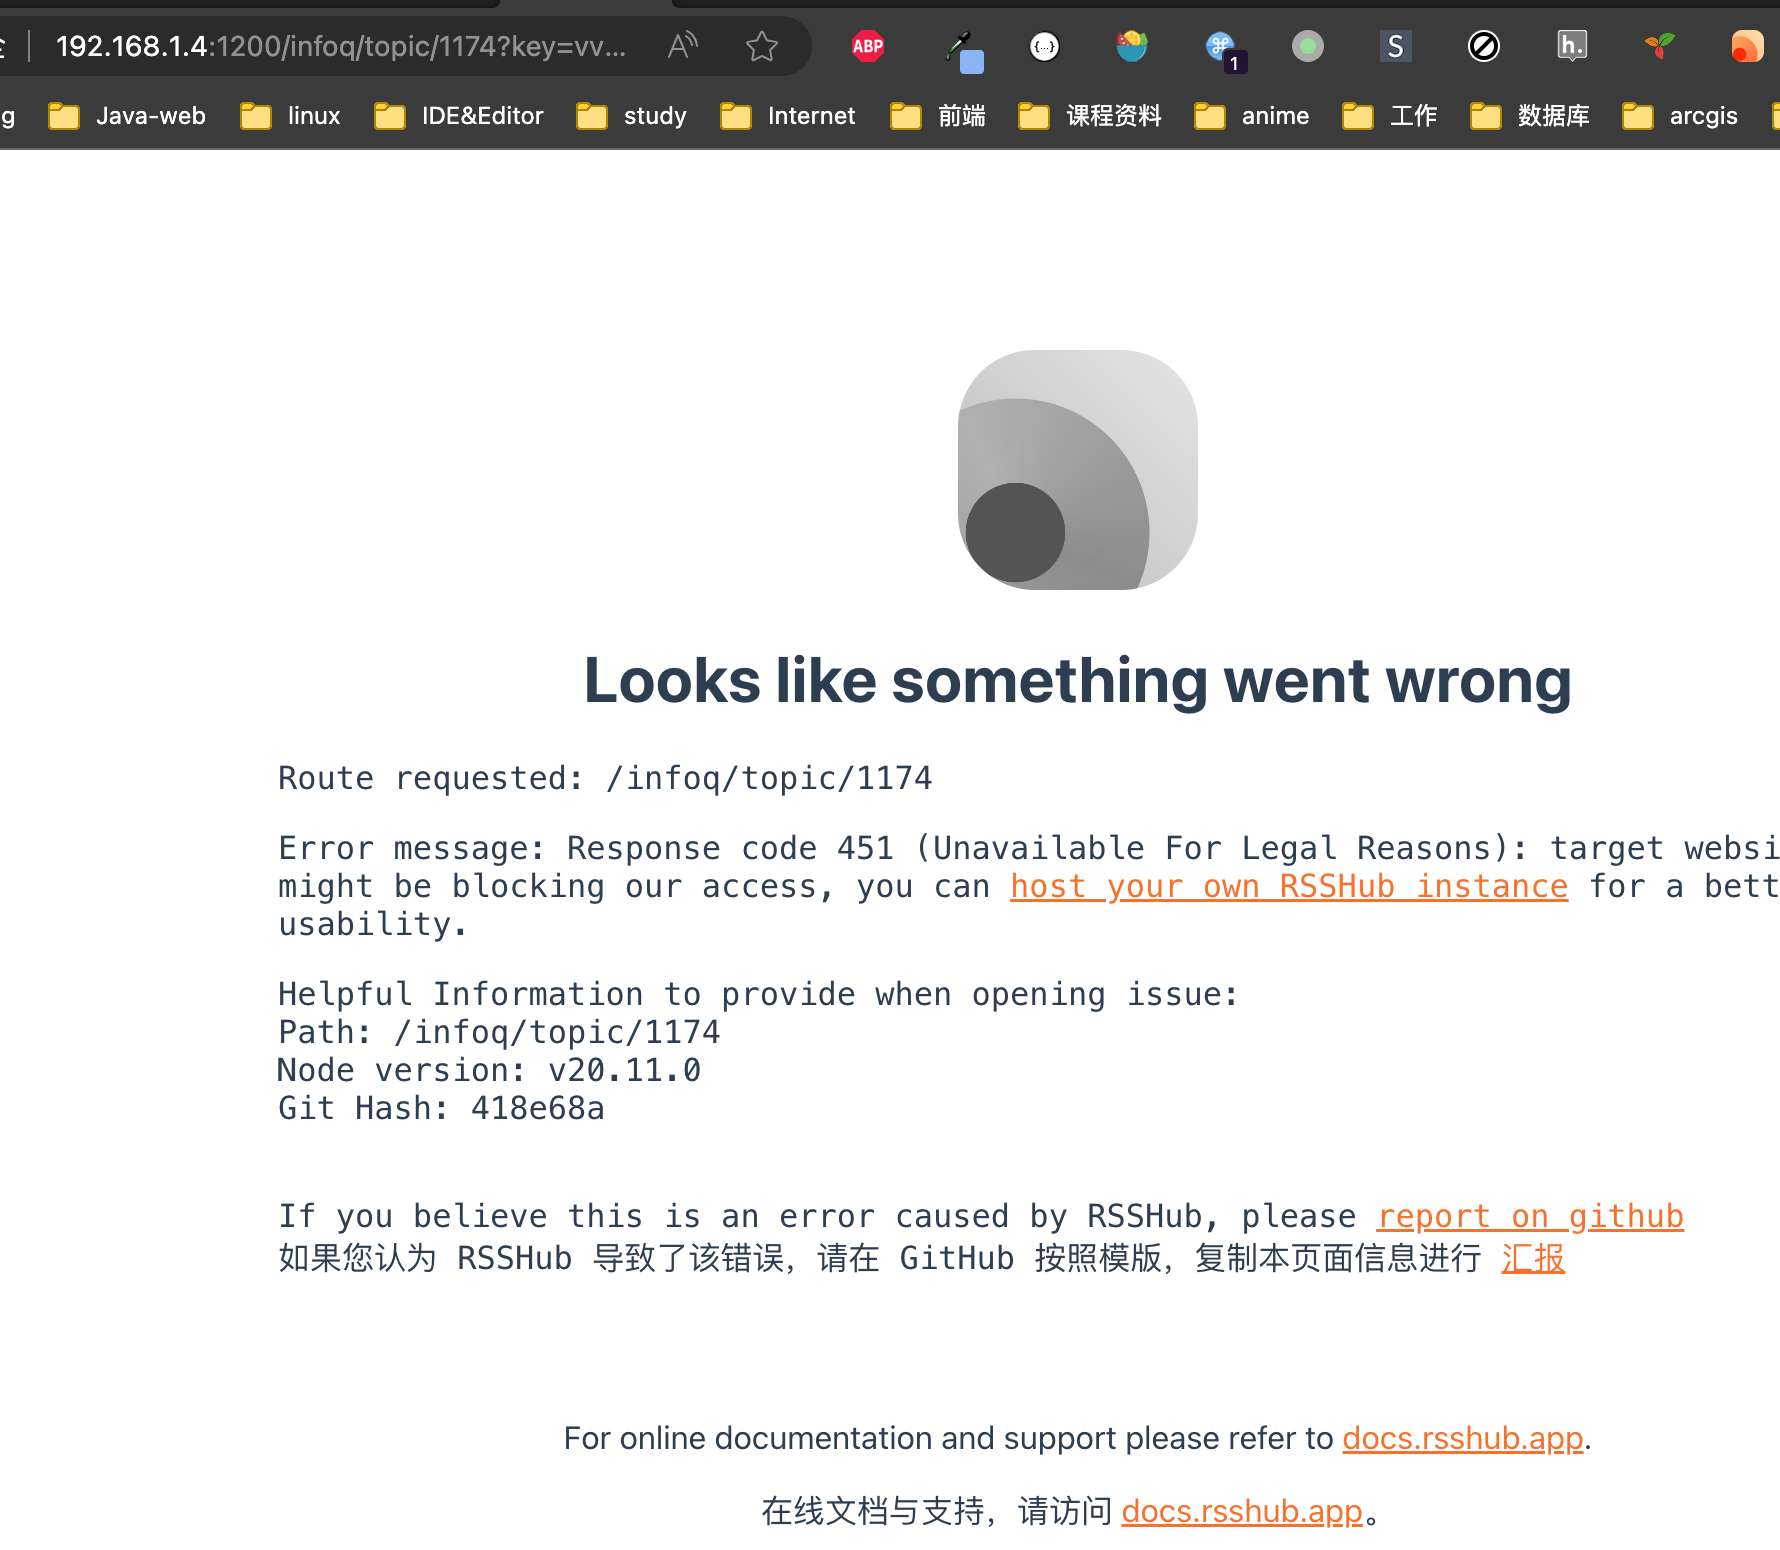Click the 'report on github' link

click(x=1529, y=1217)
